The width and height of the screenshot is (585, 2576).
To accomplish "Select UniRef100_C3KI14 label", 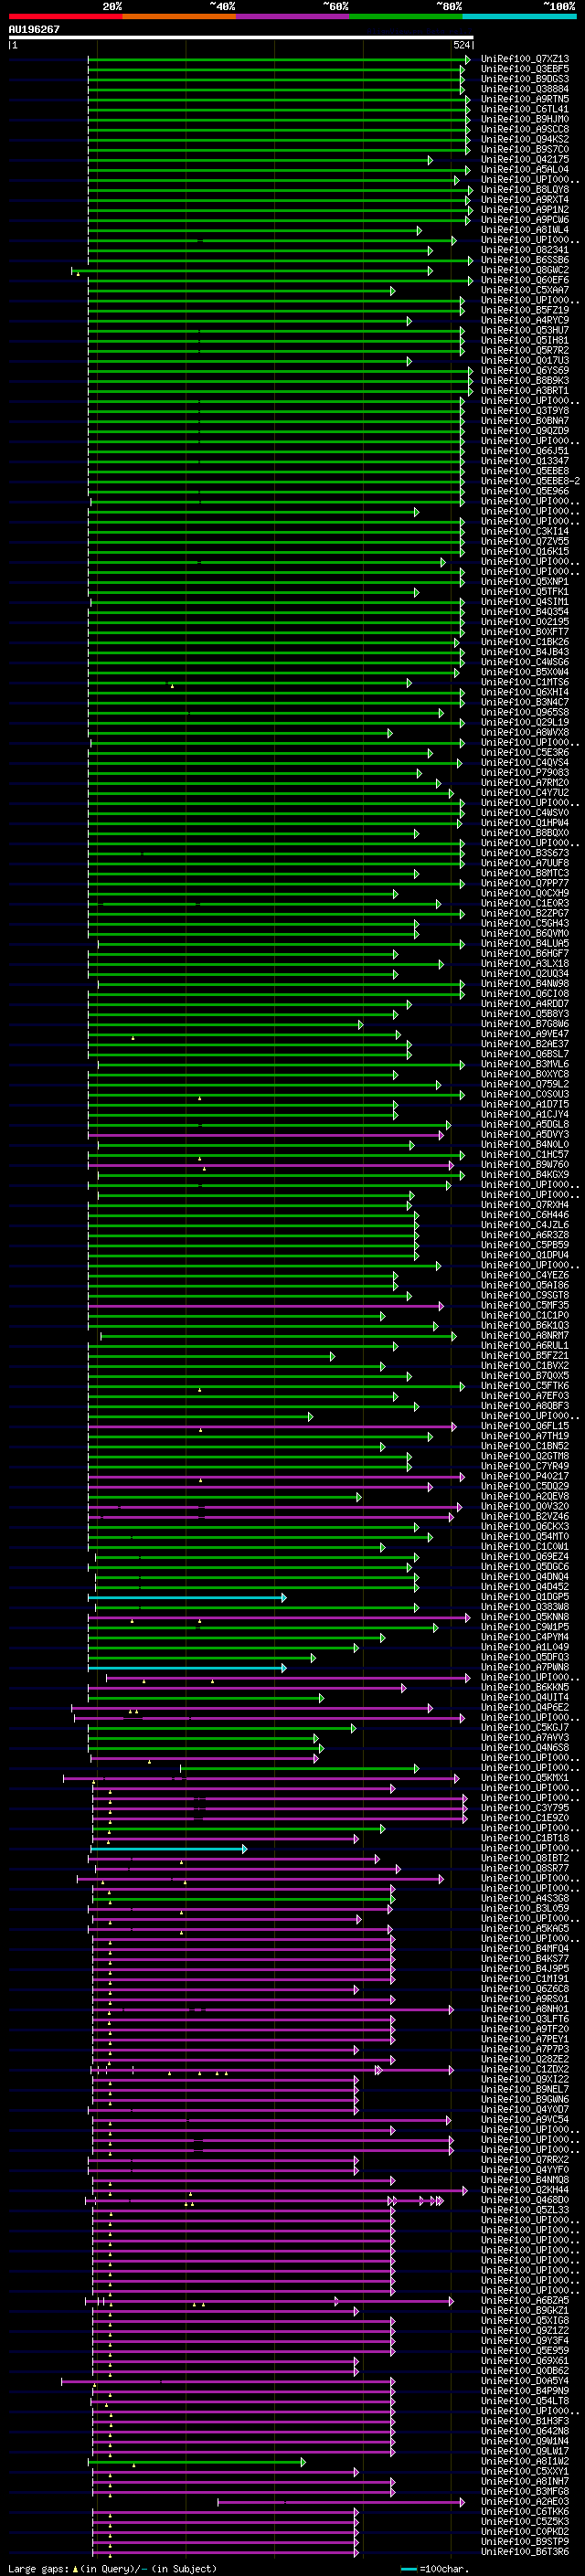I will click(x=525, y=531).
